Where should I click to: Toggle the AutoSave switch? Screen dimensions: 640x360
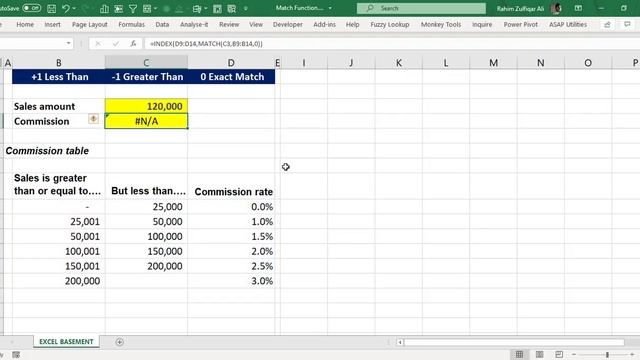[x=31, y=8]
